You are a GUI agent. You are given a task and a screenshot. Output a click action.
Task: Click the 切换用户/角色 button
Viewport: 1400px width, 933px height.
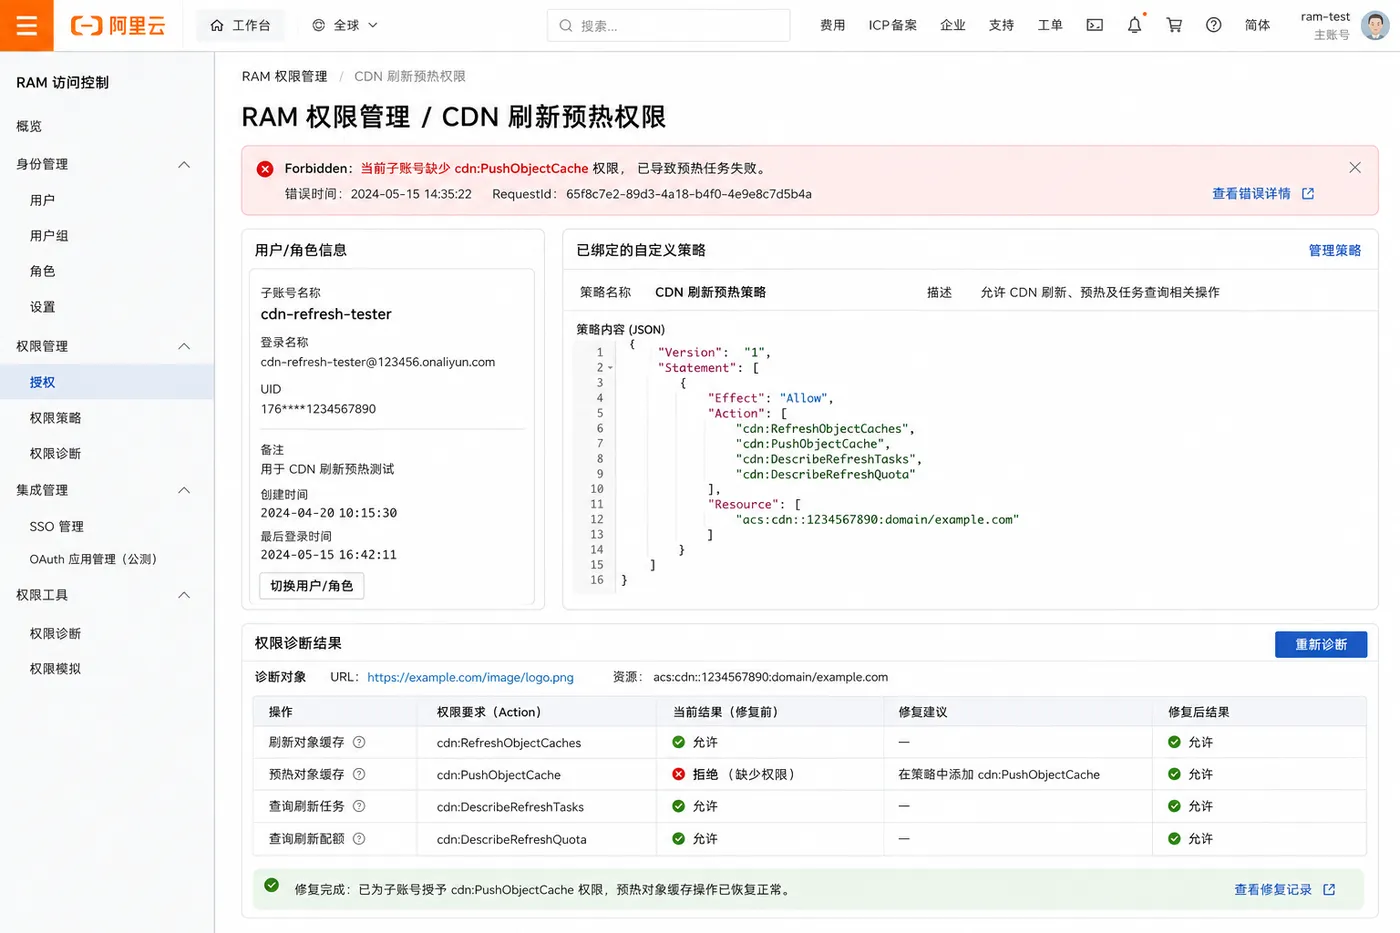pyautogui.click(x=311, y=586)
